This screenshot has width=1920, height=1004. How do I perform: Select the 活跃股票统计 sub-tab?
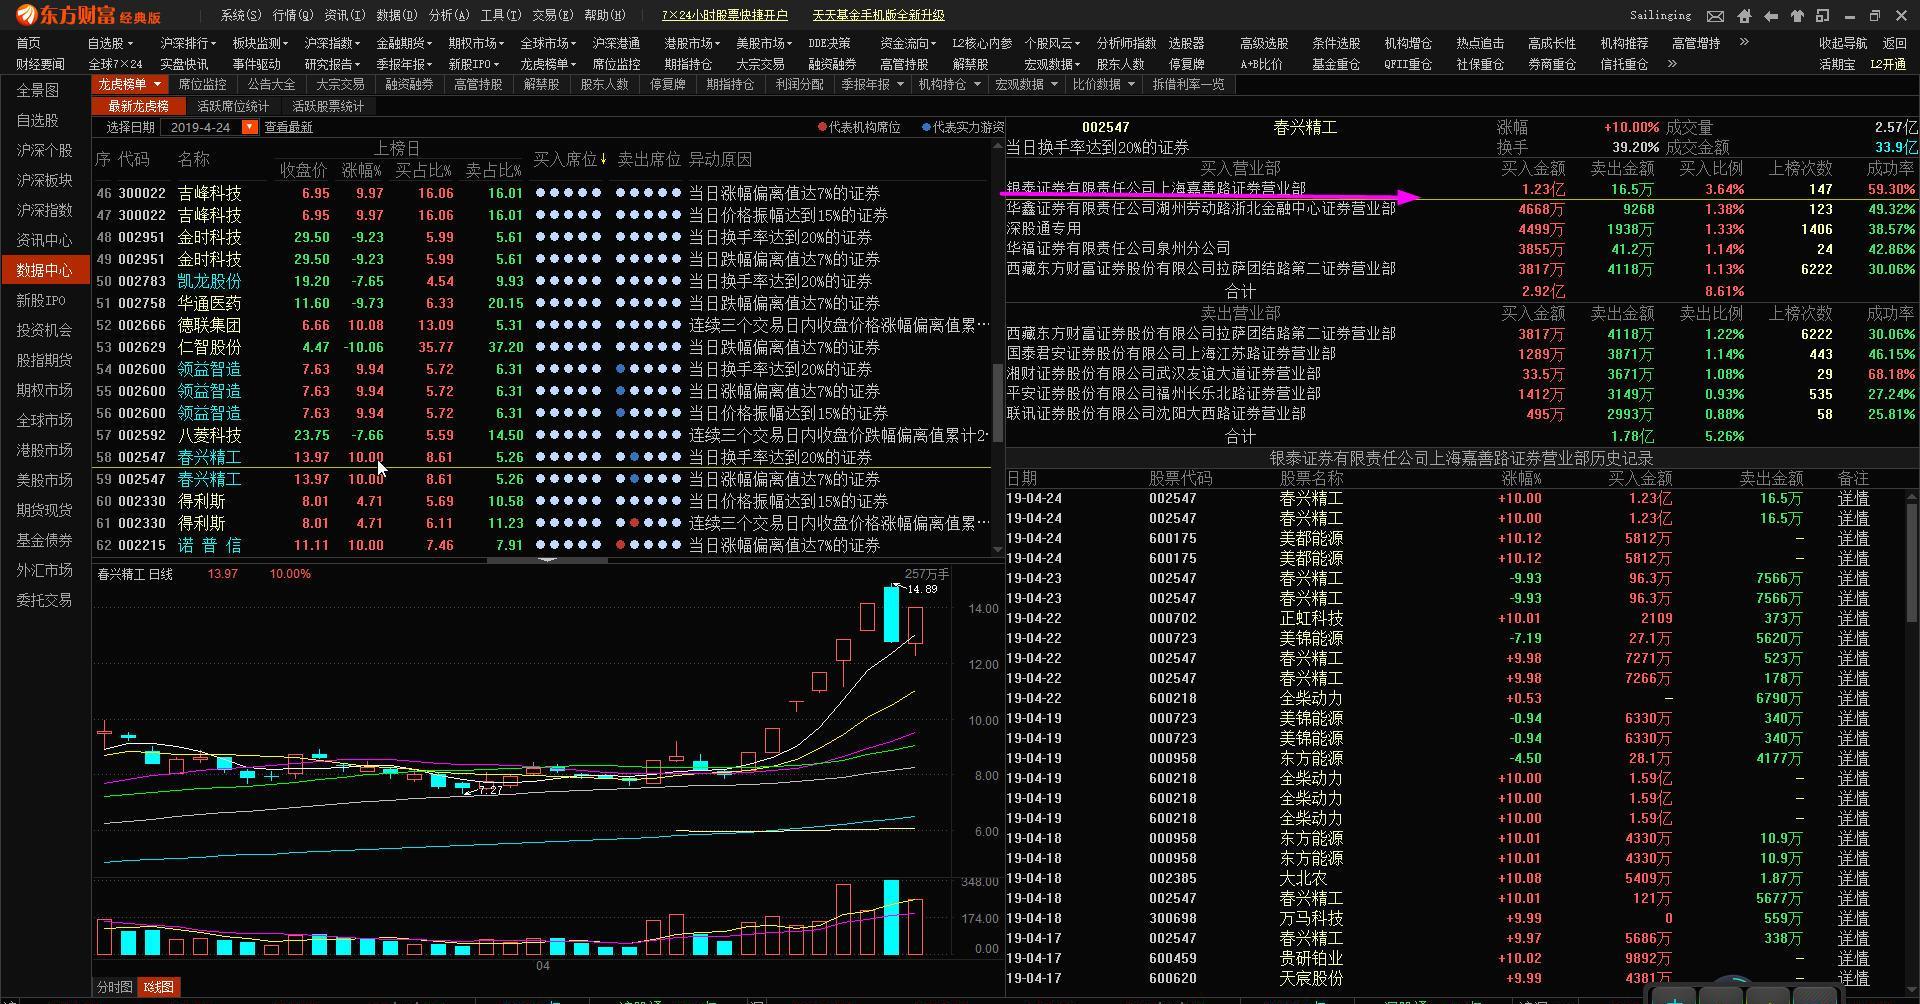pyautogui.click(x=328, y=106)
